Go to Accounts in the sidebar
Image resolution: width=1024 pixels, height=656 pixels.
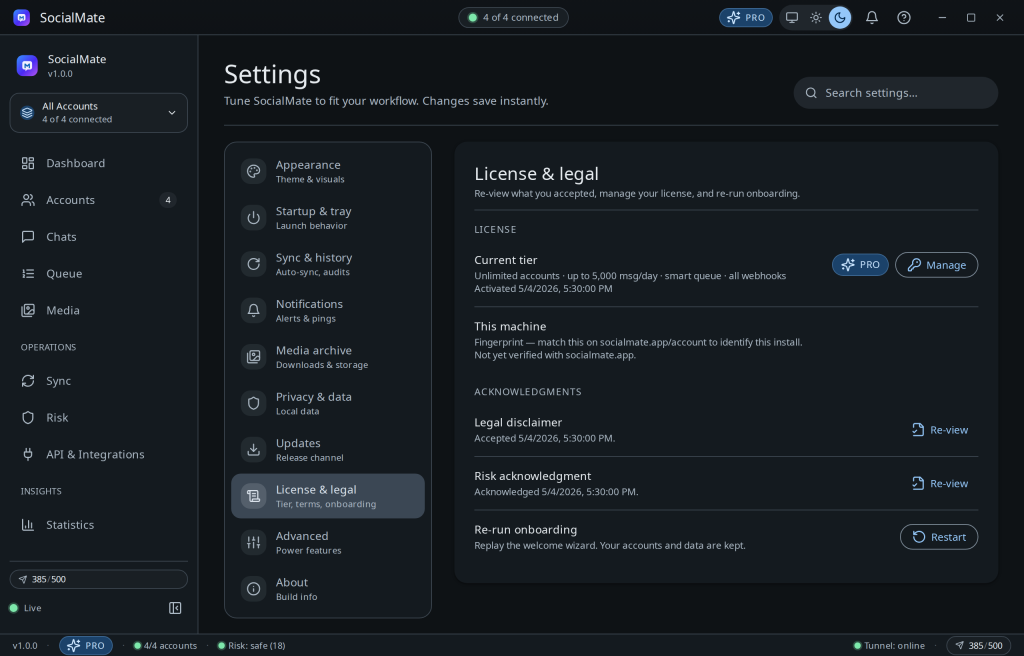pos(99,200)
